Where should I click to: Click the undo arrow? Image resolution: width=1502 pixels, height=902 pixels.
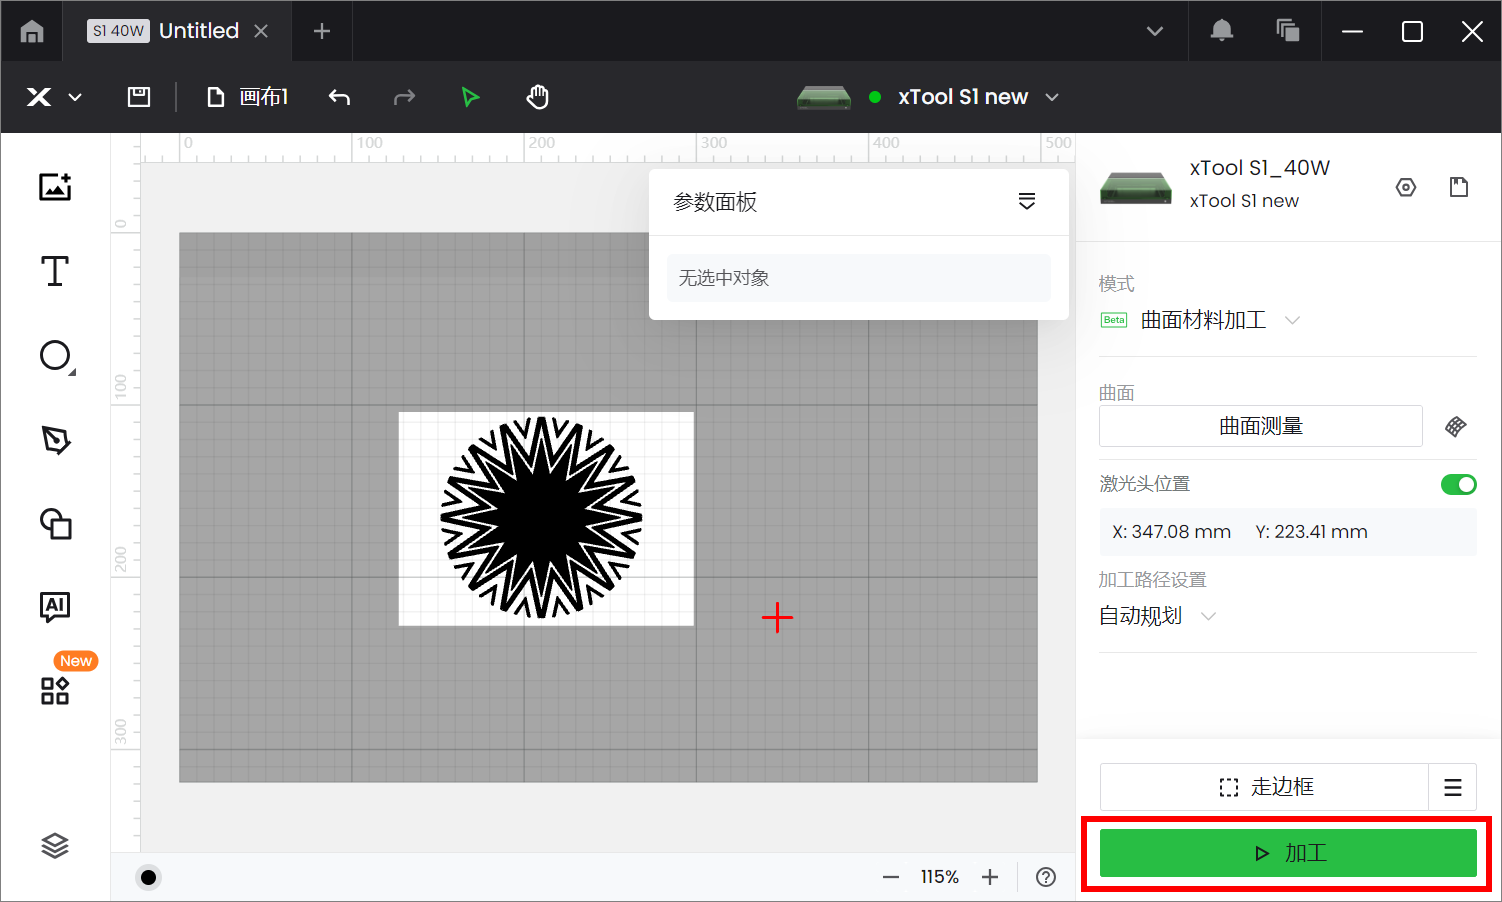pyautogui.click(x=340, y=97)
